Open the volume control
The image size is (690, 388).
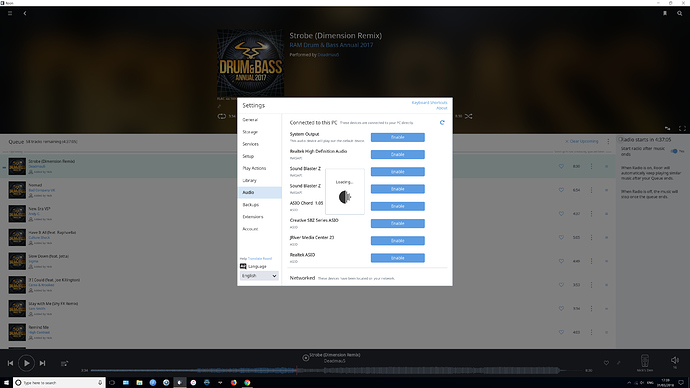coord(675,360)
